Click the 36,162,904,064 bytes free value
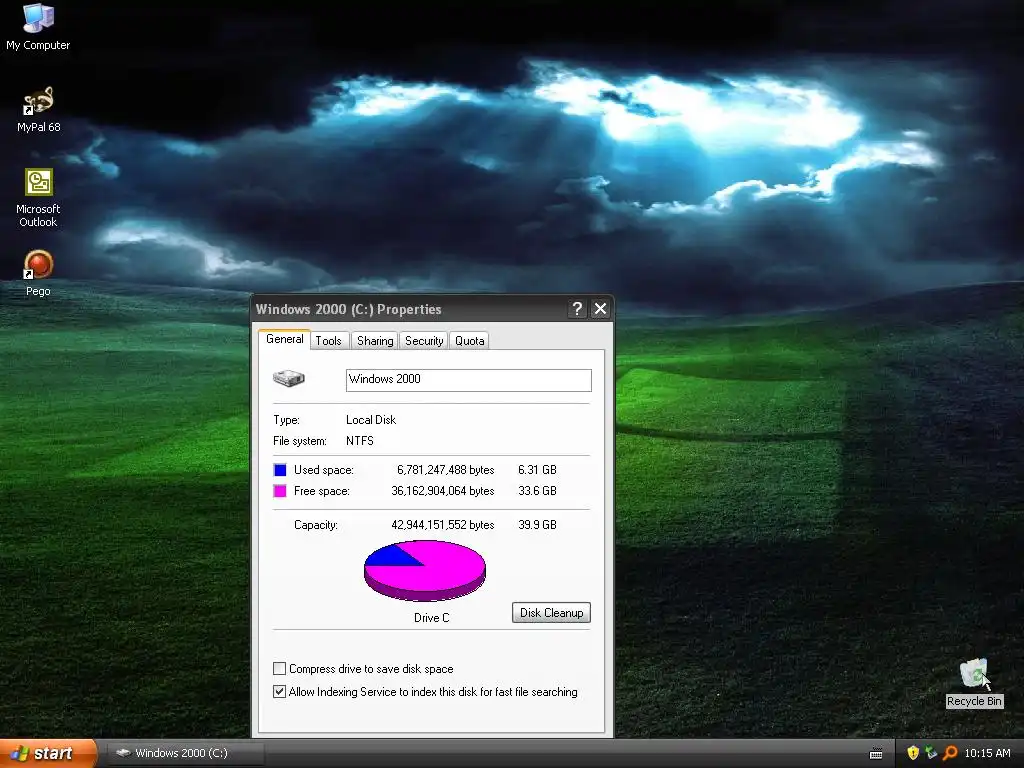 tap(443, 491)
